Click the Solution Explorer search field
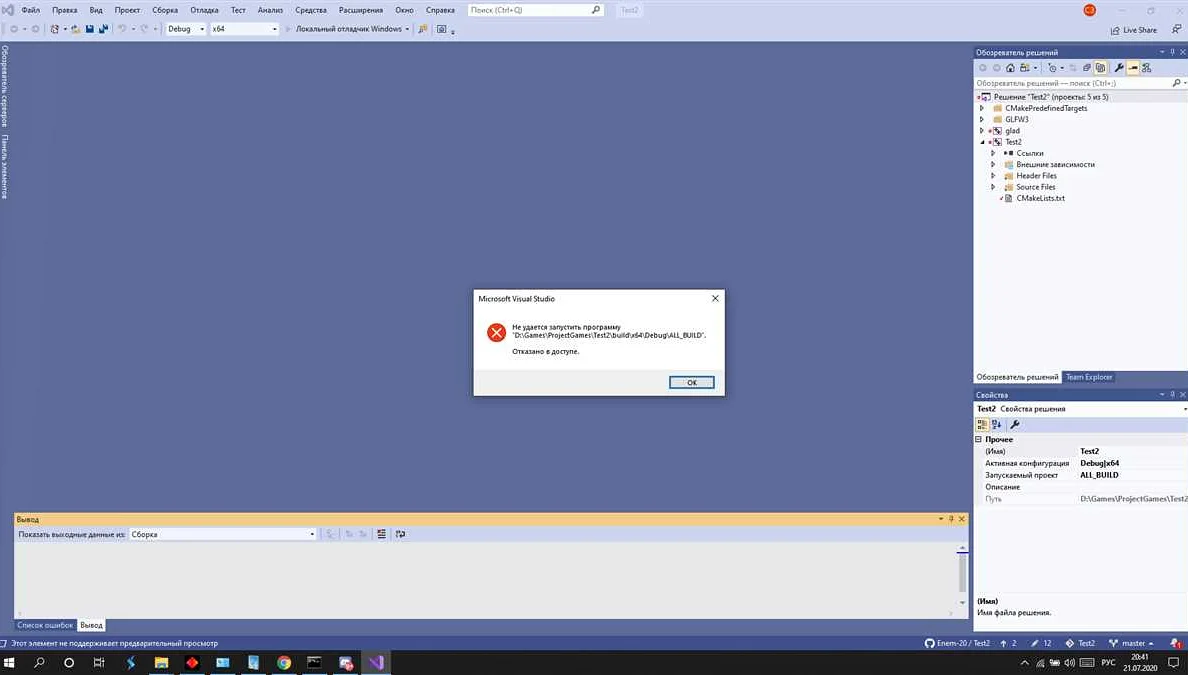The height and width of the screenshot is (675, 1188). click(1075, 83)
